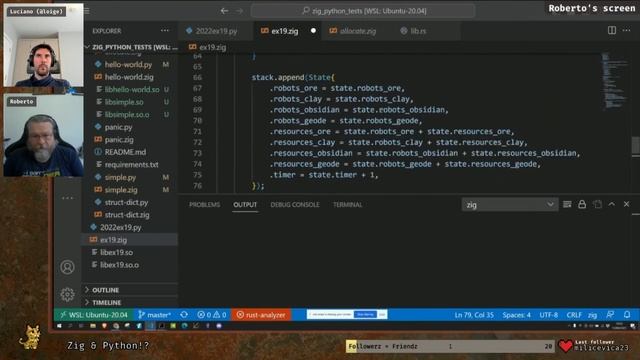Change language mode zig in status bar
The height and width of the screenshot is (360, 640).
(592, 315)
